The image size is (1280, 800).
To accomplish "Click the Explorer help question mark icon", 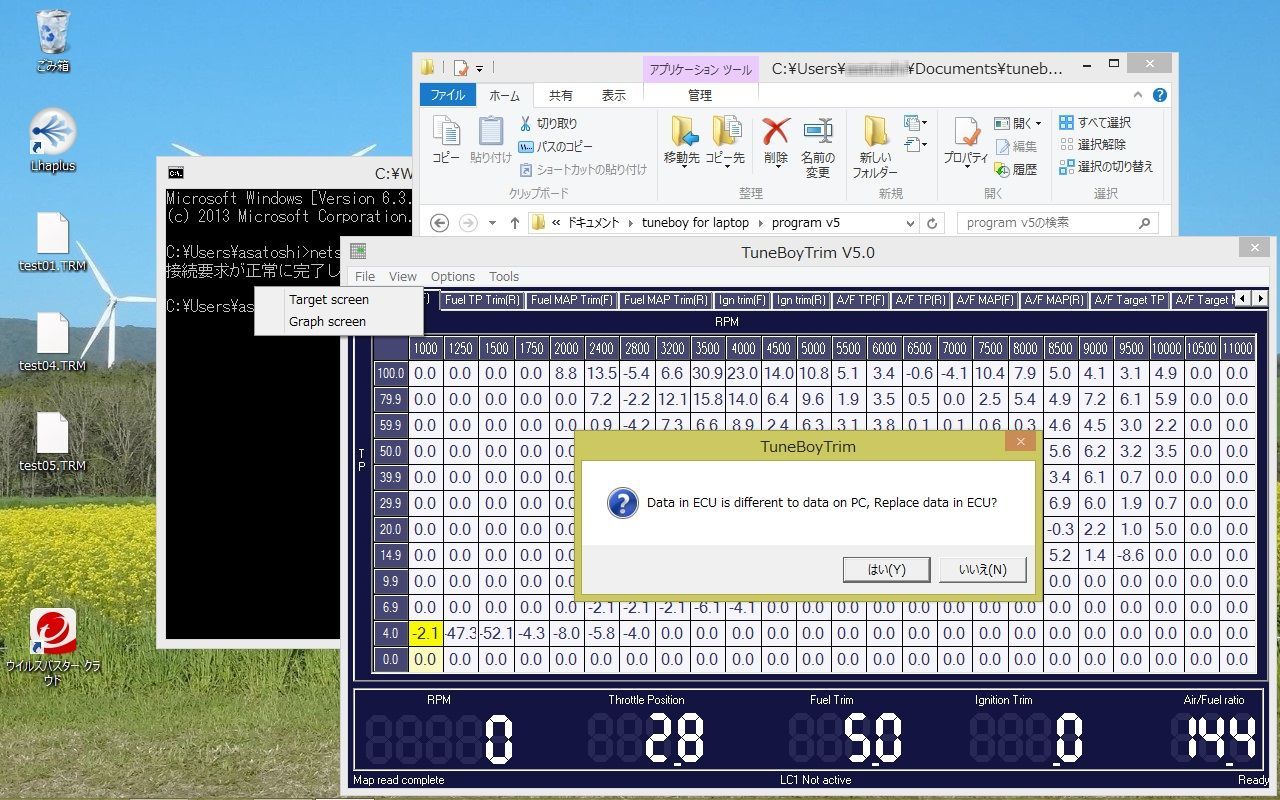I will tap(1160, 95).
